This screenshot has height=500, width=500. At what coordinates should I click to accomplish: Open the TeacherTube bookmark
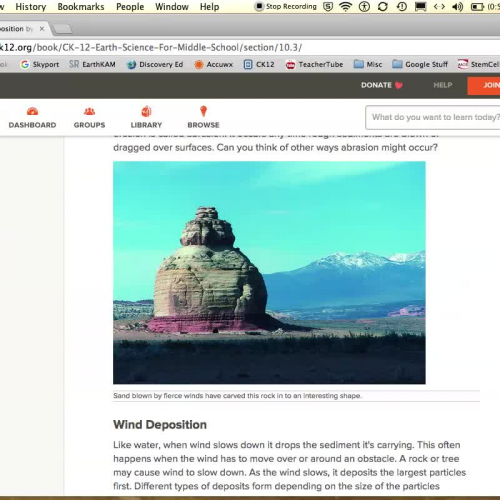314,64
